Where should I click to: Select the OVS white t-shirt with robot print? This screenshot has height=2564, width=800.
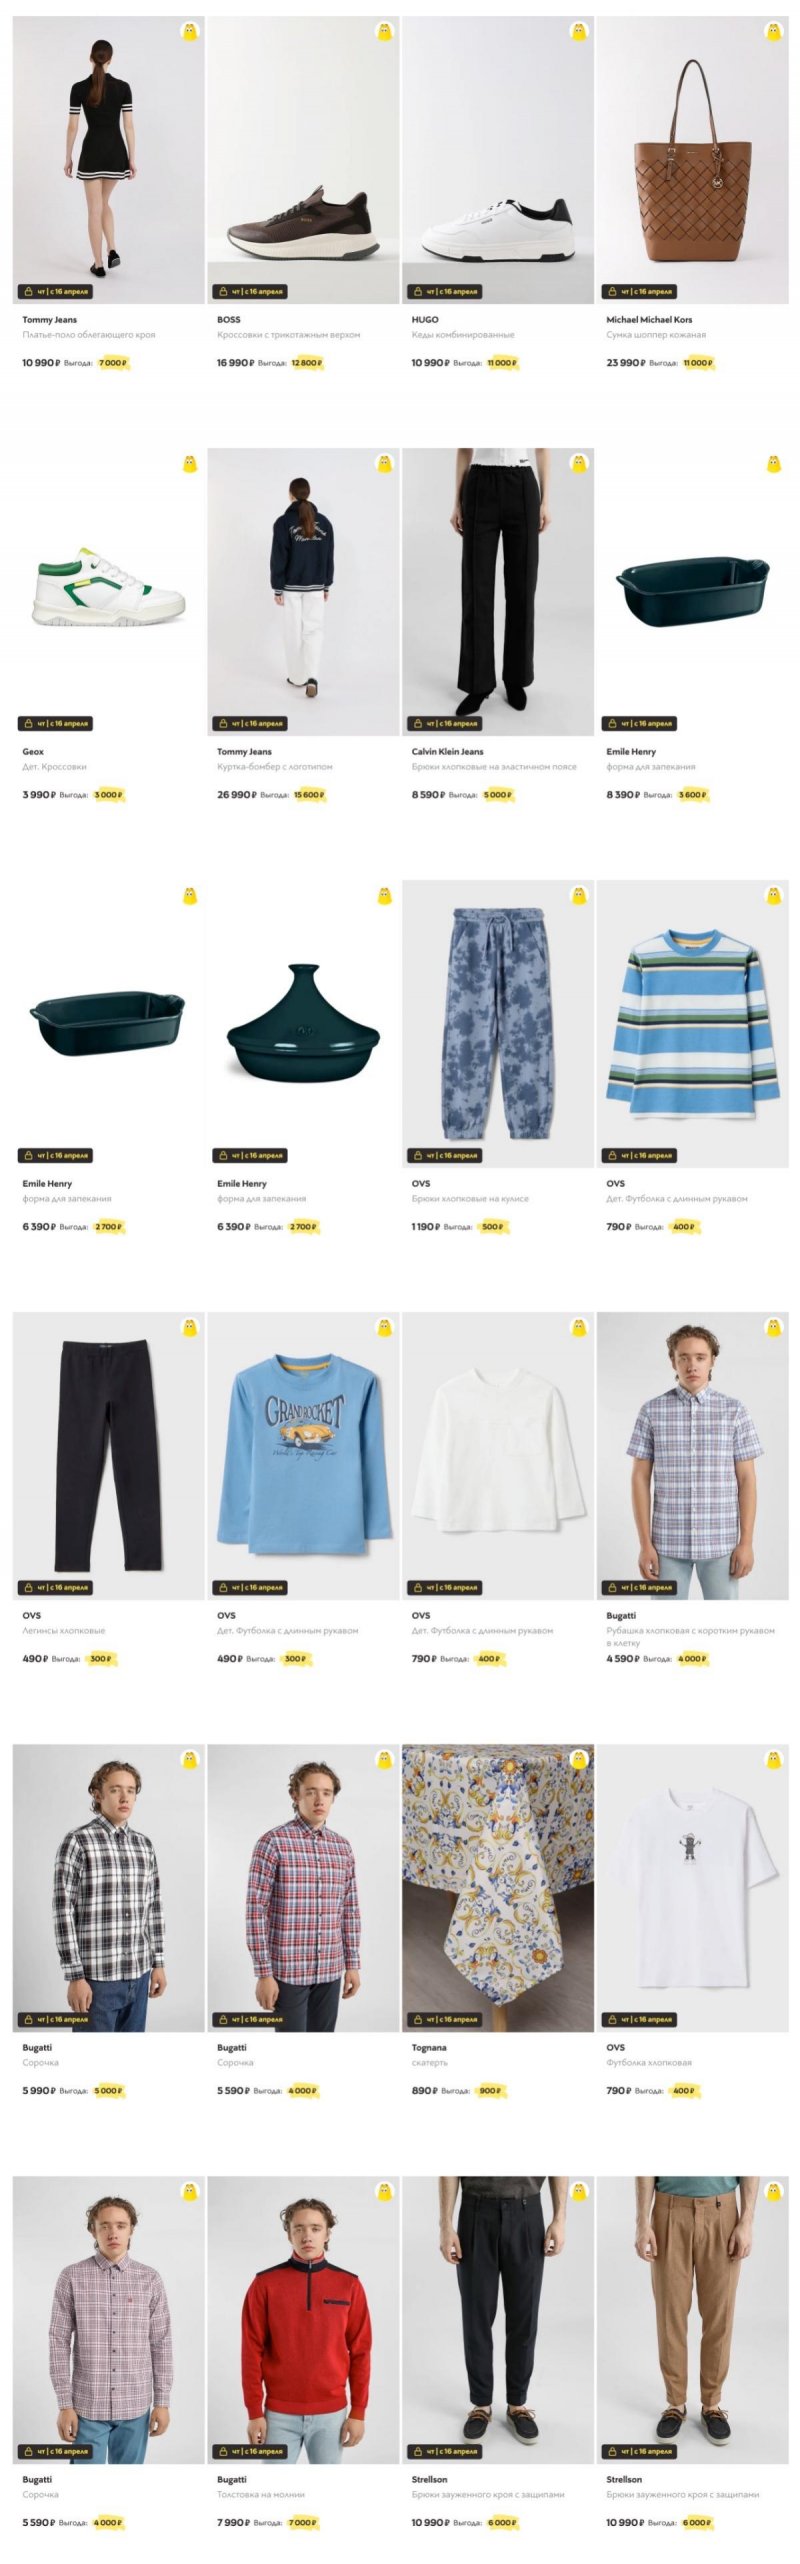click(x=692, y=1888)
